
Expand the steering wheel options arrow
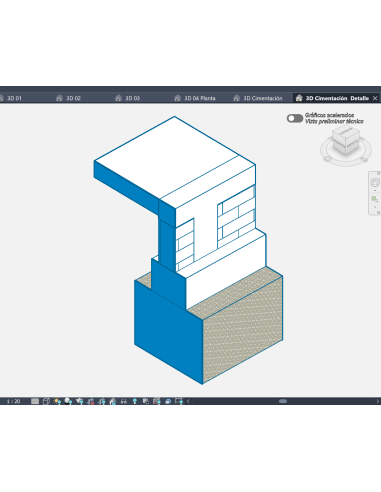(375, 191)
